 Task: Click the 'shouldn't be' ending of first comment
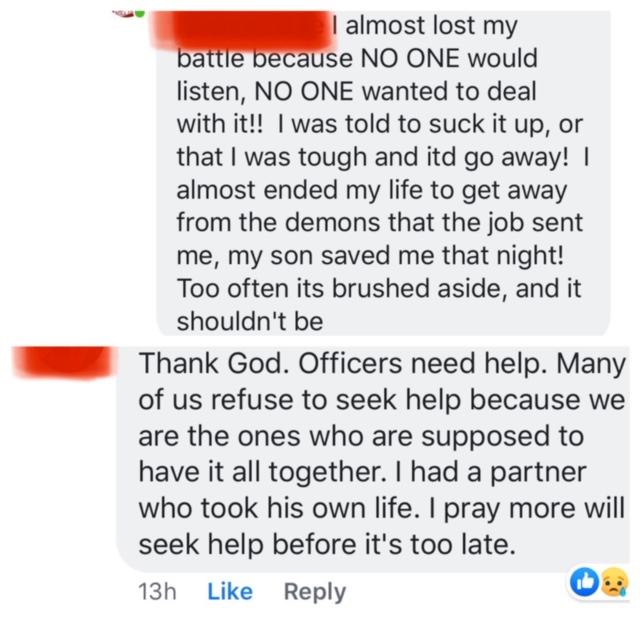(x=250, y=321)
